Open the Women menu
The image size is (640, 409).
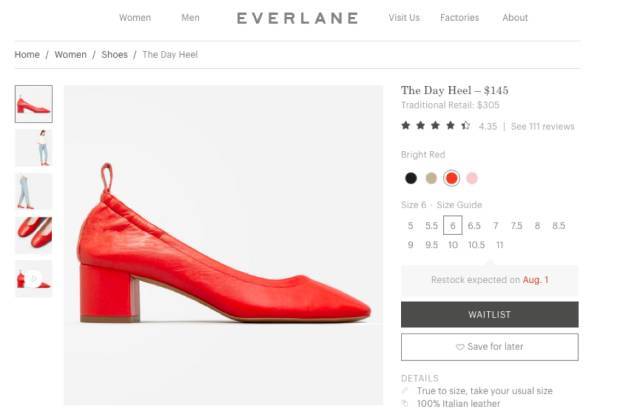tap(135, 18)
